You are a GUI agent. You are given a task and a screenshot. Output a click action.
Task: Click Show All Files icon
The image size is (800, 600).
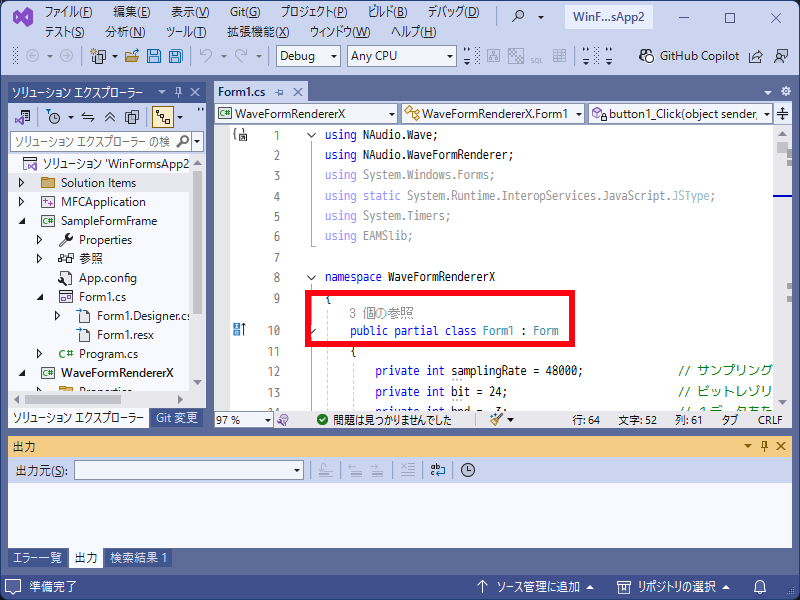point(132,117)
